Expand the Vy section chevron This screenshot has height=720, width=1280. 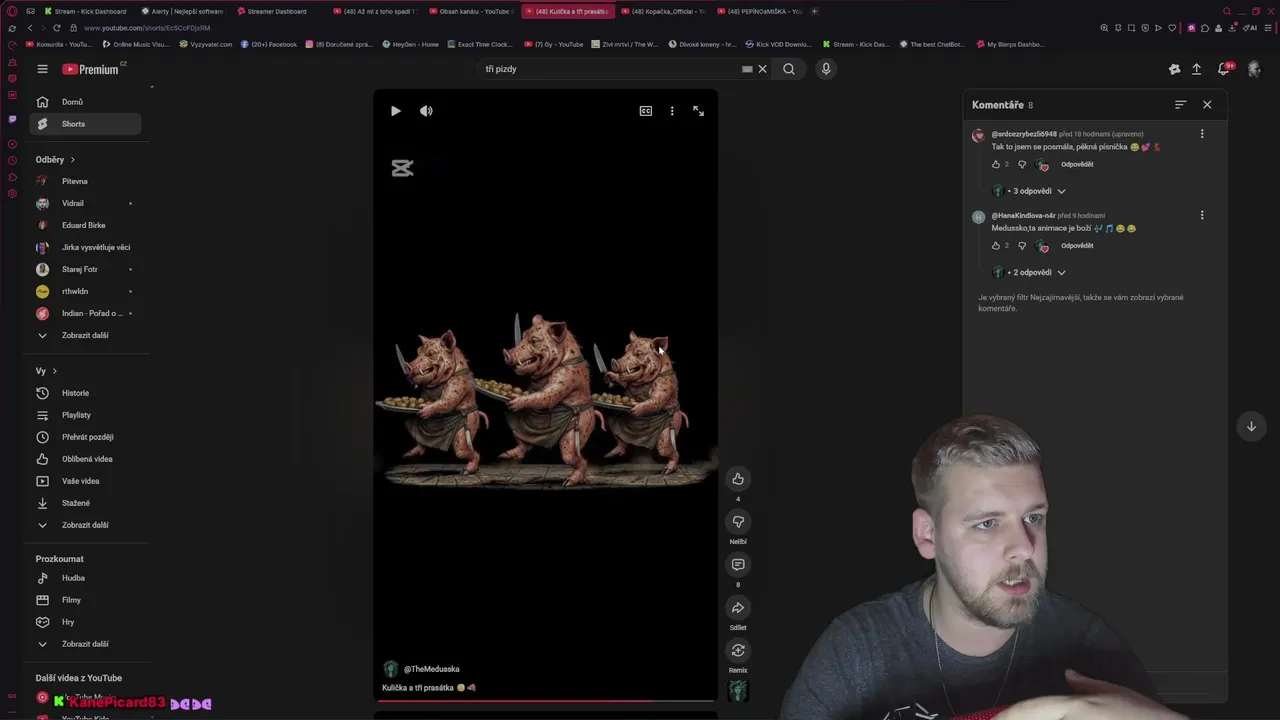pos(54,371)
